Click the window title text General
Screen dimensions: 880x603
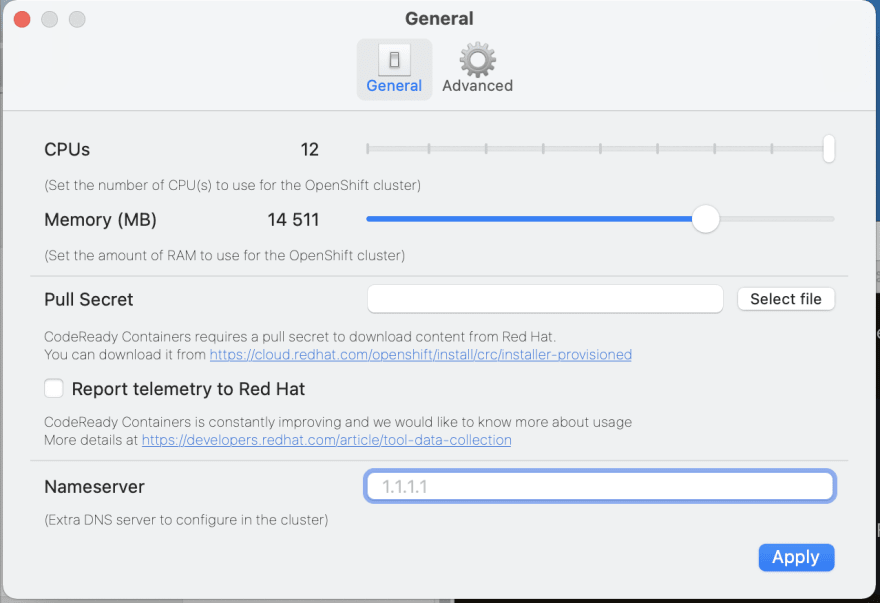439,19
